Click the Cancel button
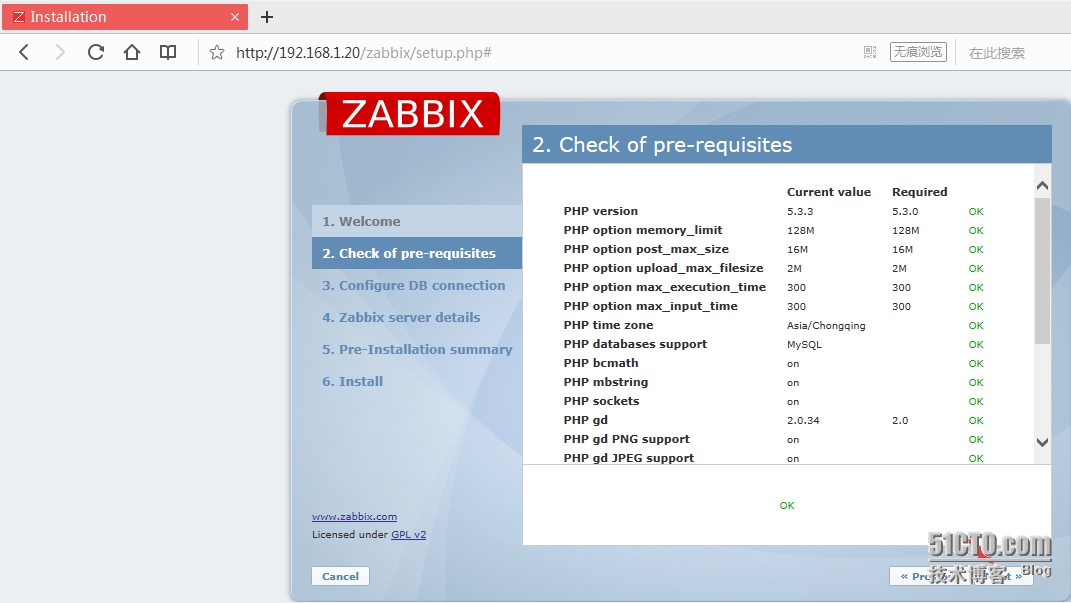Screen dimensions: 1071x603 [x=340, y=576]
